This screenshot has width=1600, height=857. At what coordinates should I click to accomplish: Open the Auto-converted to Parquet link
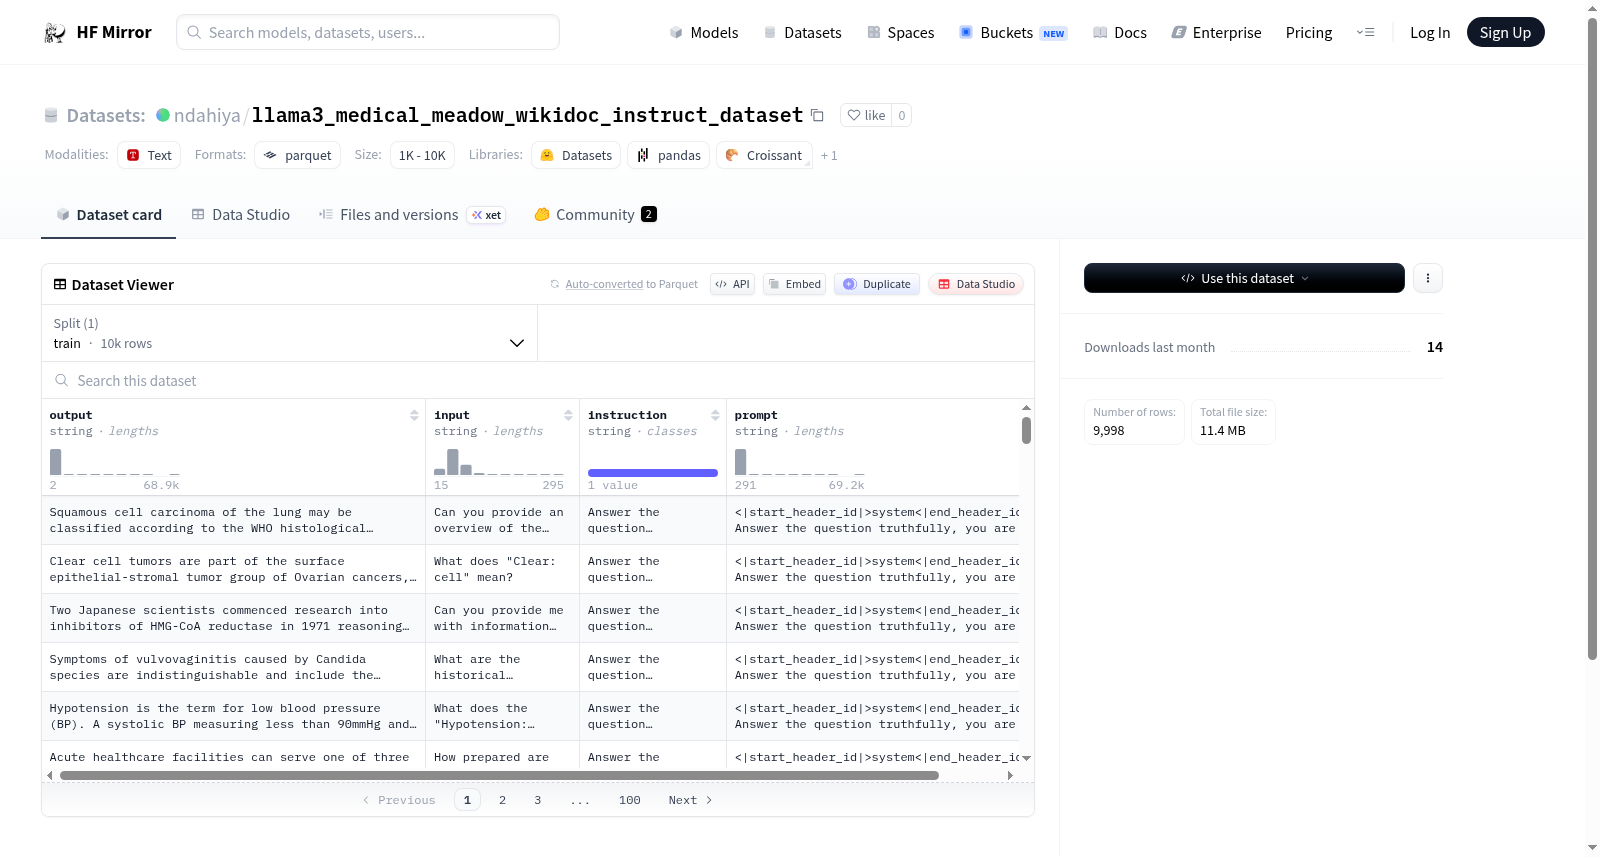[604, 284]
